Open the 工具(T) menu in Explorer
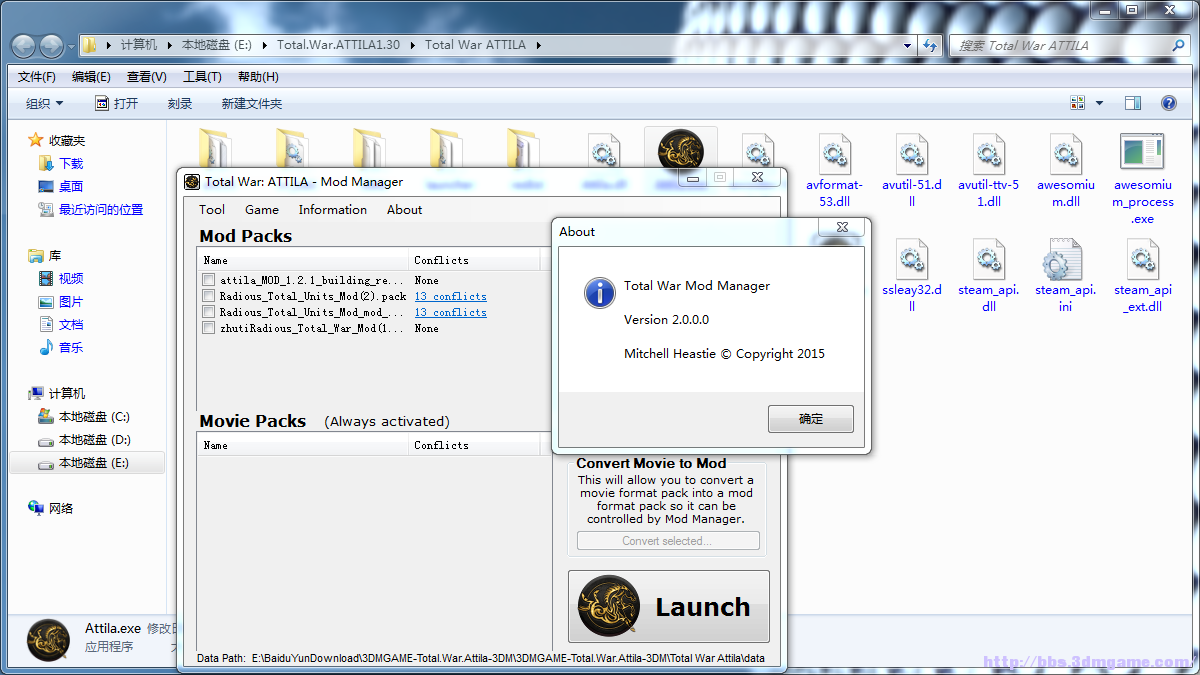Image resolution: width=1200 pixels, height=675 pixels. [202, 76]
